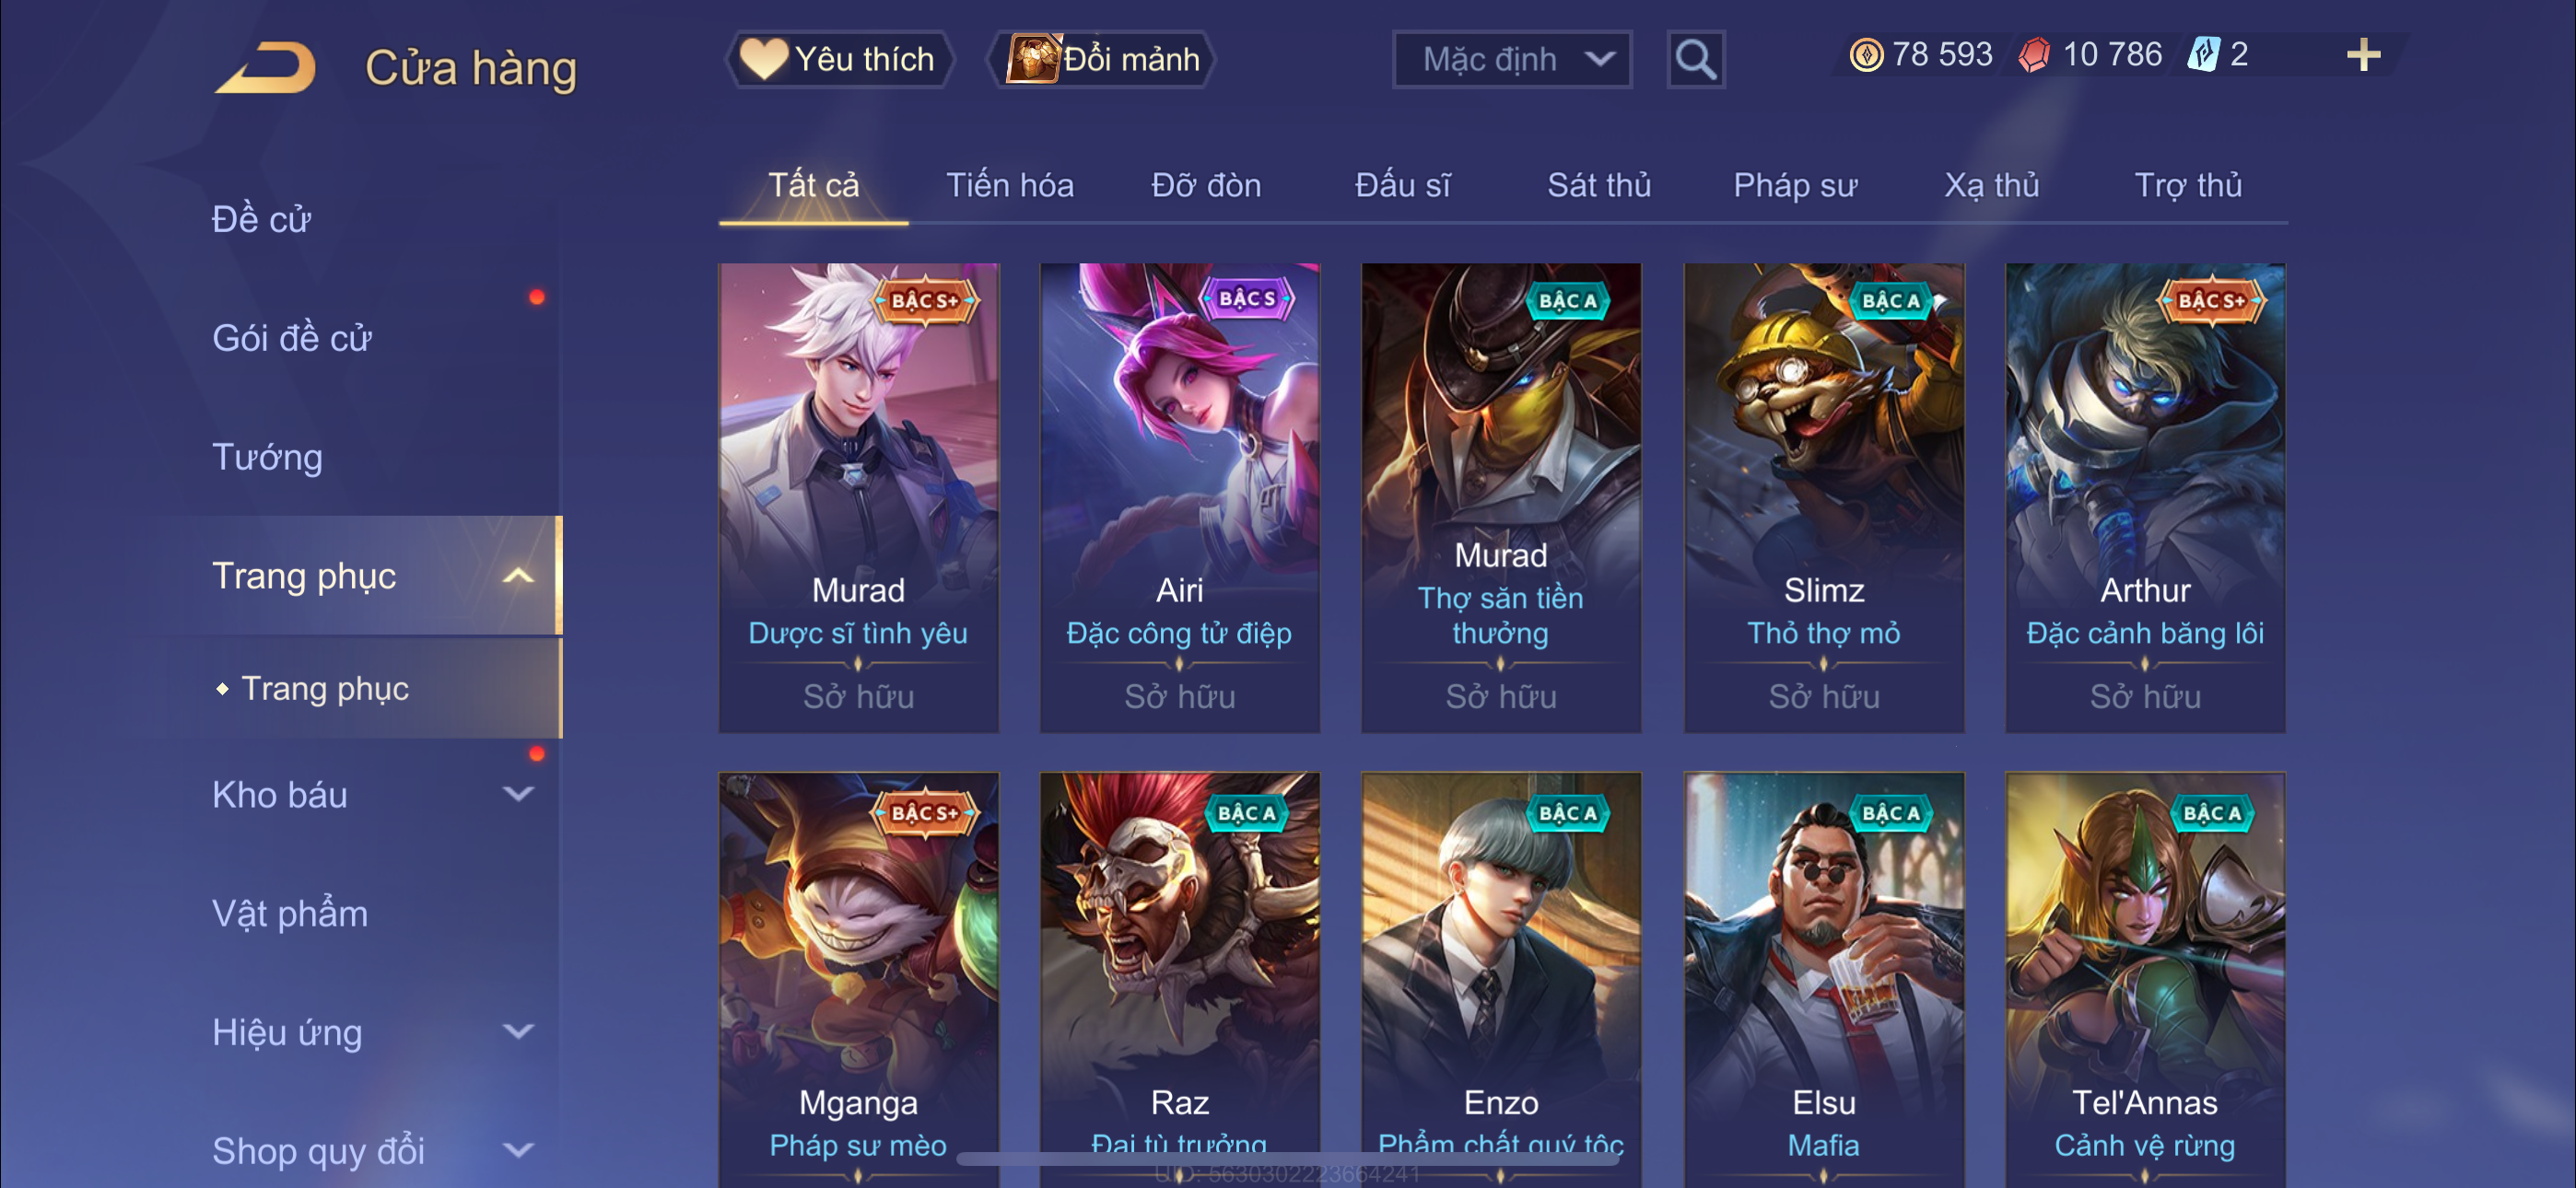This screenshot has width=2576, height=1188.
Task: Click the red gem currency icon
Action: point(2033,54)
